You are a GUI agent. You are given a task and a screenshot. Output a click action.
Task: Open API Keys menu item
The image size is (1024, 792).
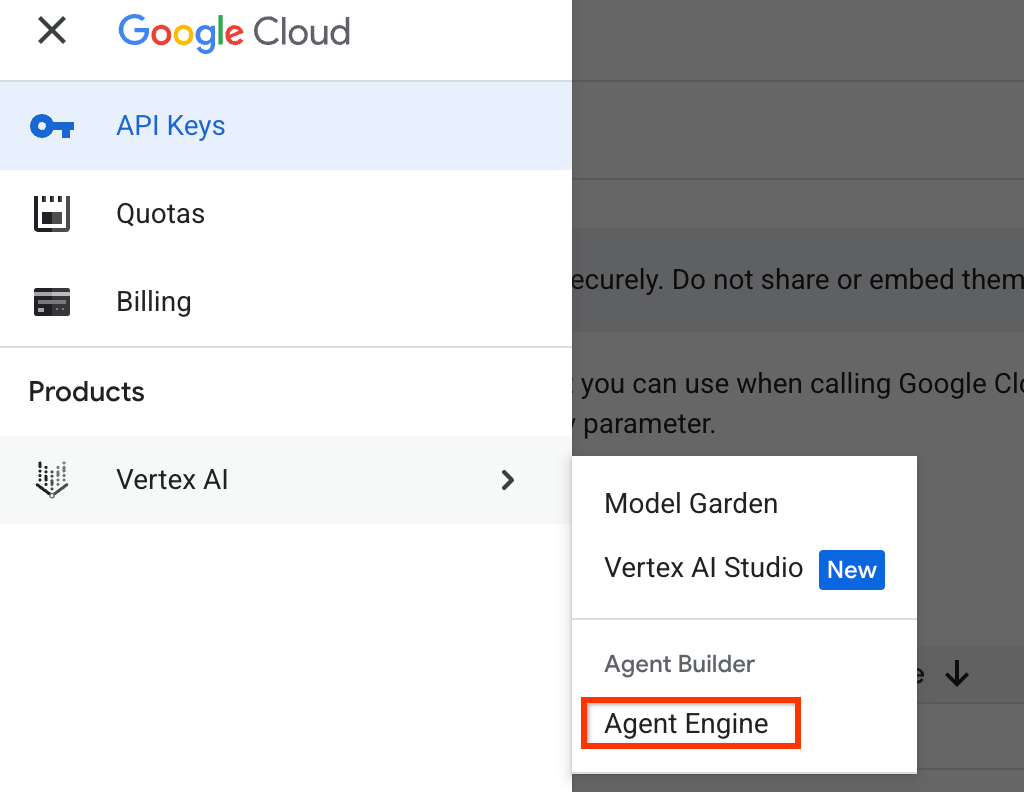(286, 125)
